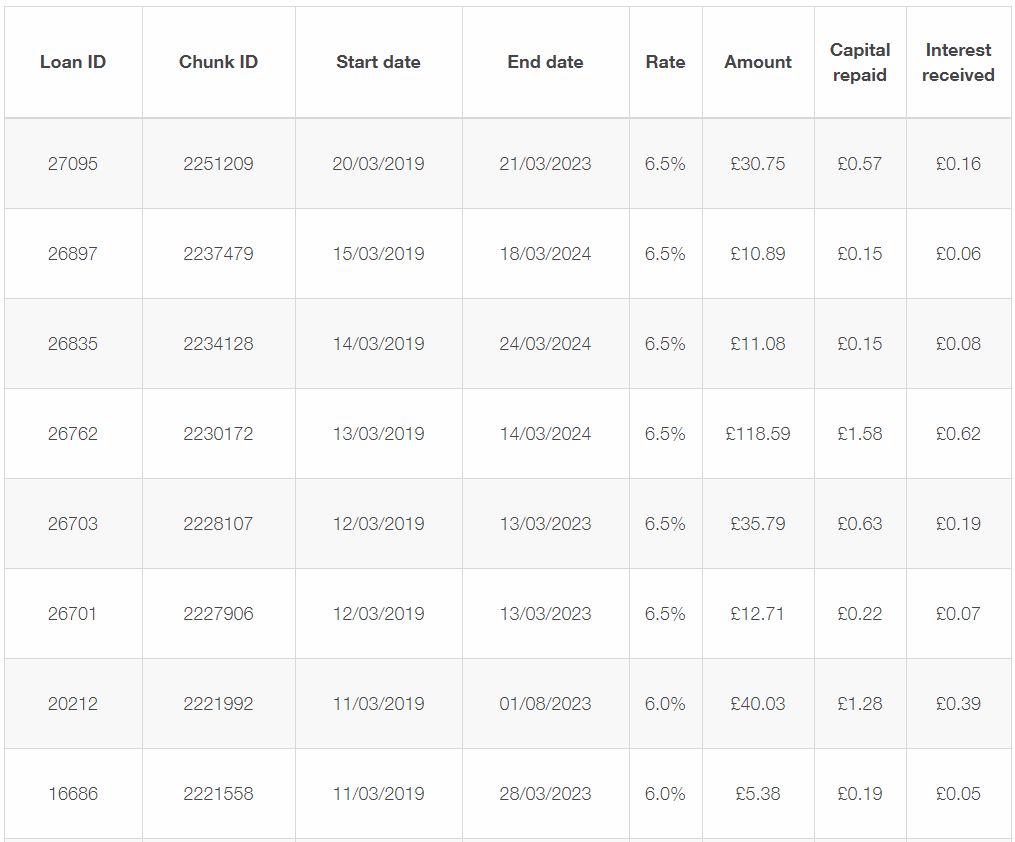Click end date 28/03/2023
This screenshot has height=842, width=1015.
545,793
